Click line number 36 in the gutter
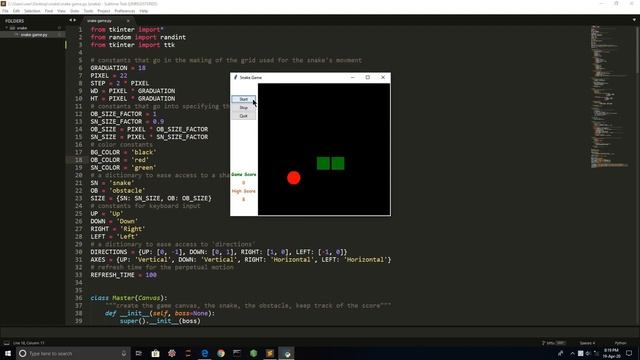The height and width of the screenshot is (360, 640). [79, 298]
